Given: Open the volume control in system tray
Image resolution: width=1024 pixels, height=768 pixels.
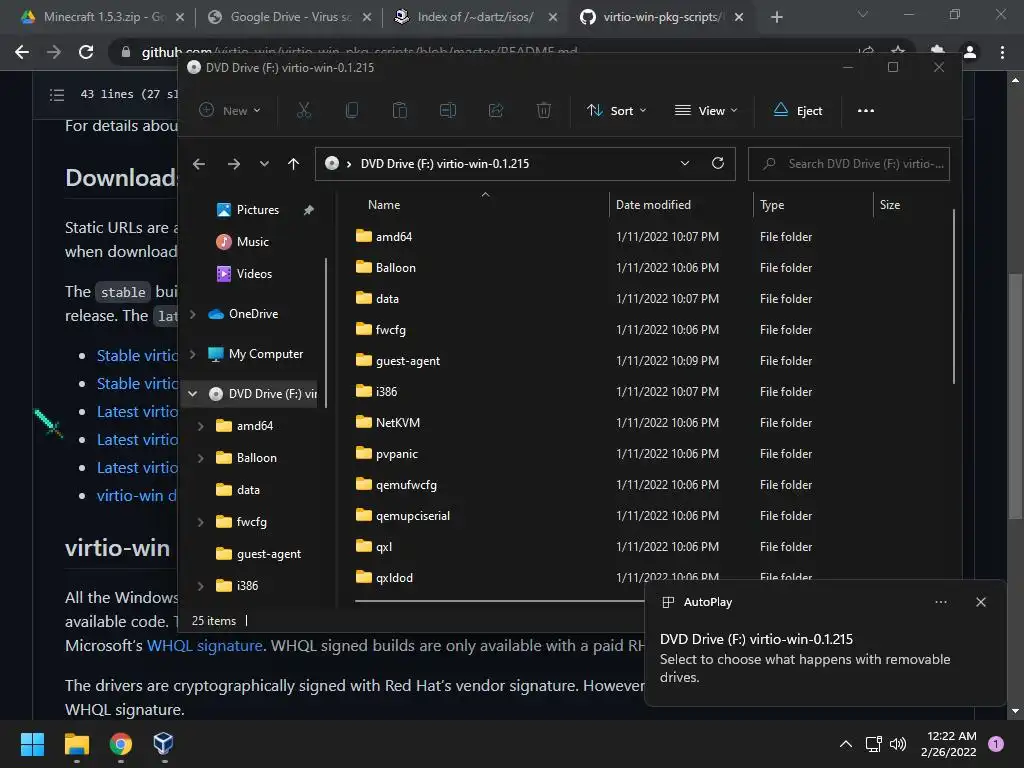Looking at the screenshot, I should [899, 744].
